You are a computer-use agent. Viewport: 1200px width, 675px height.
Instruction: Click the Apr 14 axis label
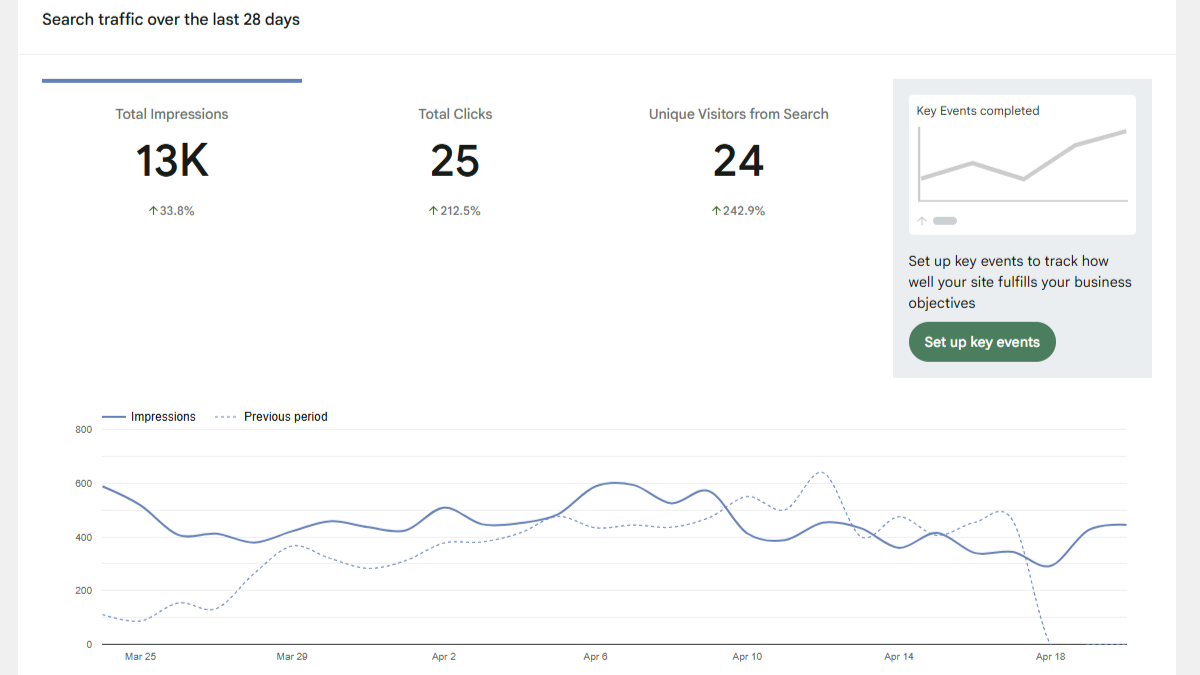pos(899,657)
